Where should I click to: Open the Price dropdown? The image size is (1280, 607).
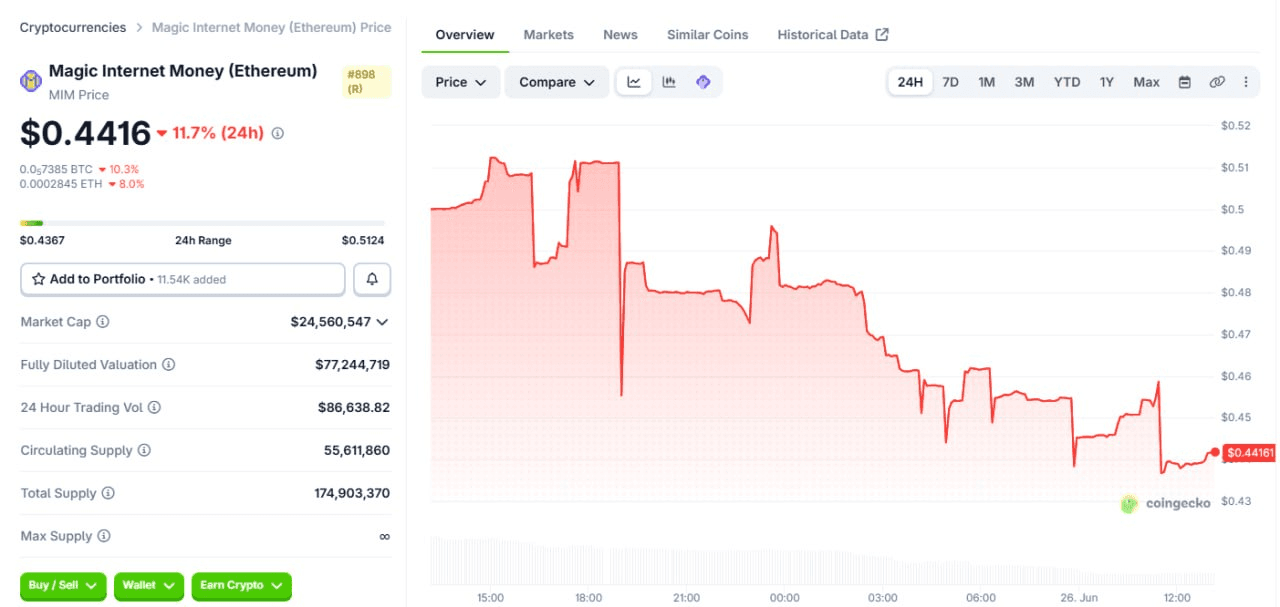click(x=461, y=82)
